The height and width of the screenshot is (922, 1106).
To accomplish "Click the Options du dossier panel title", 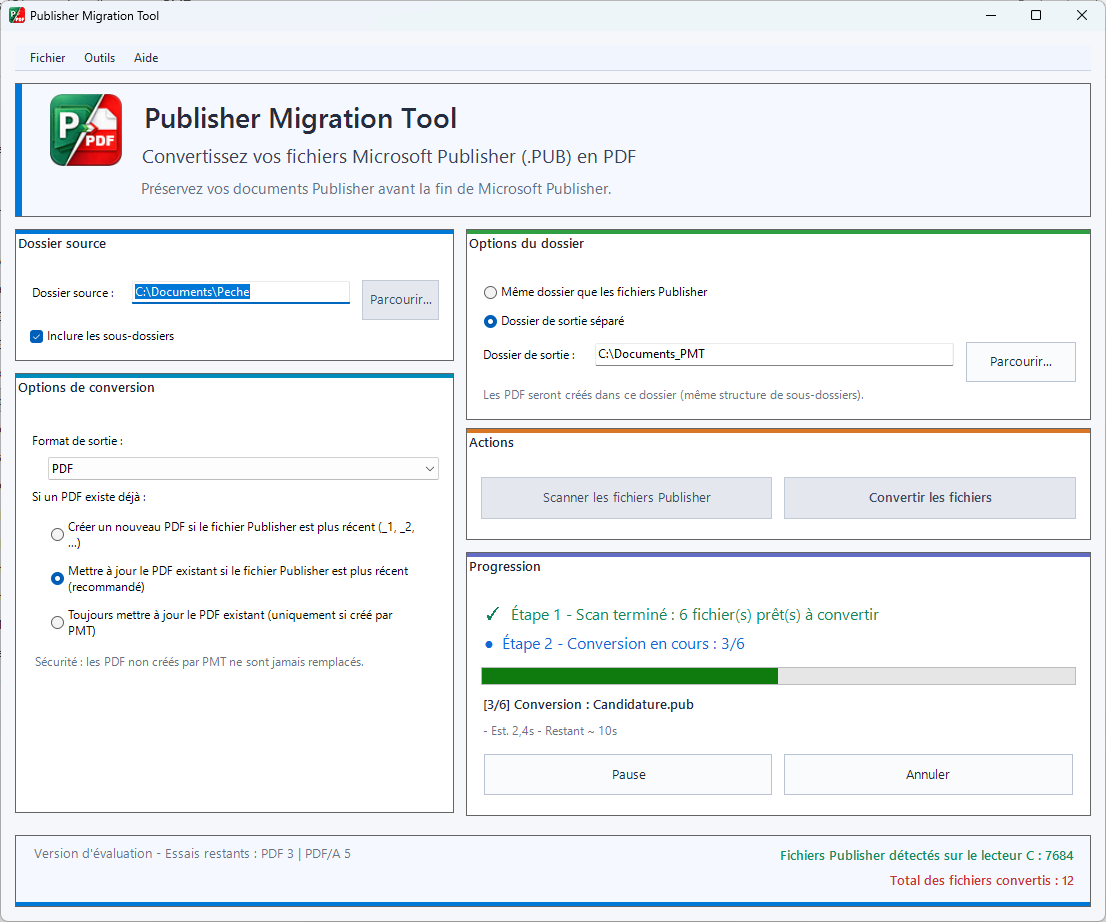I will point(526,243).
